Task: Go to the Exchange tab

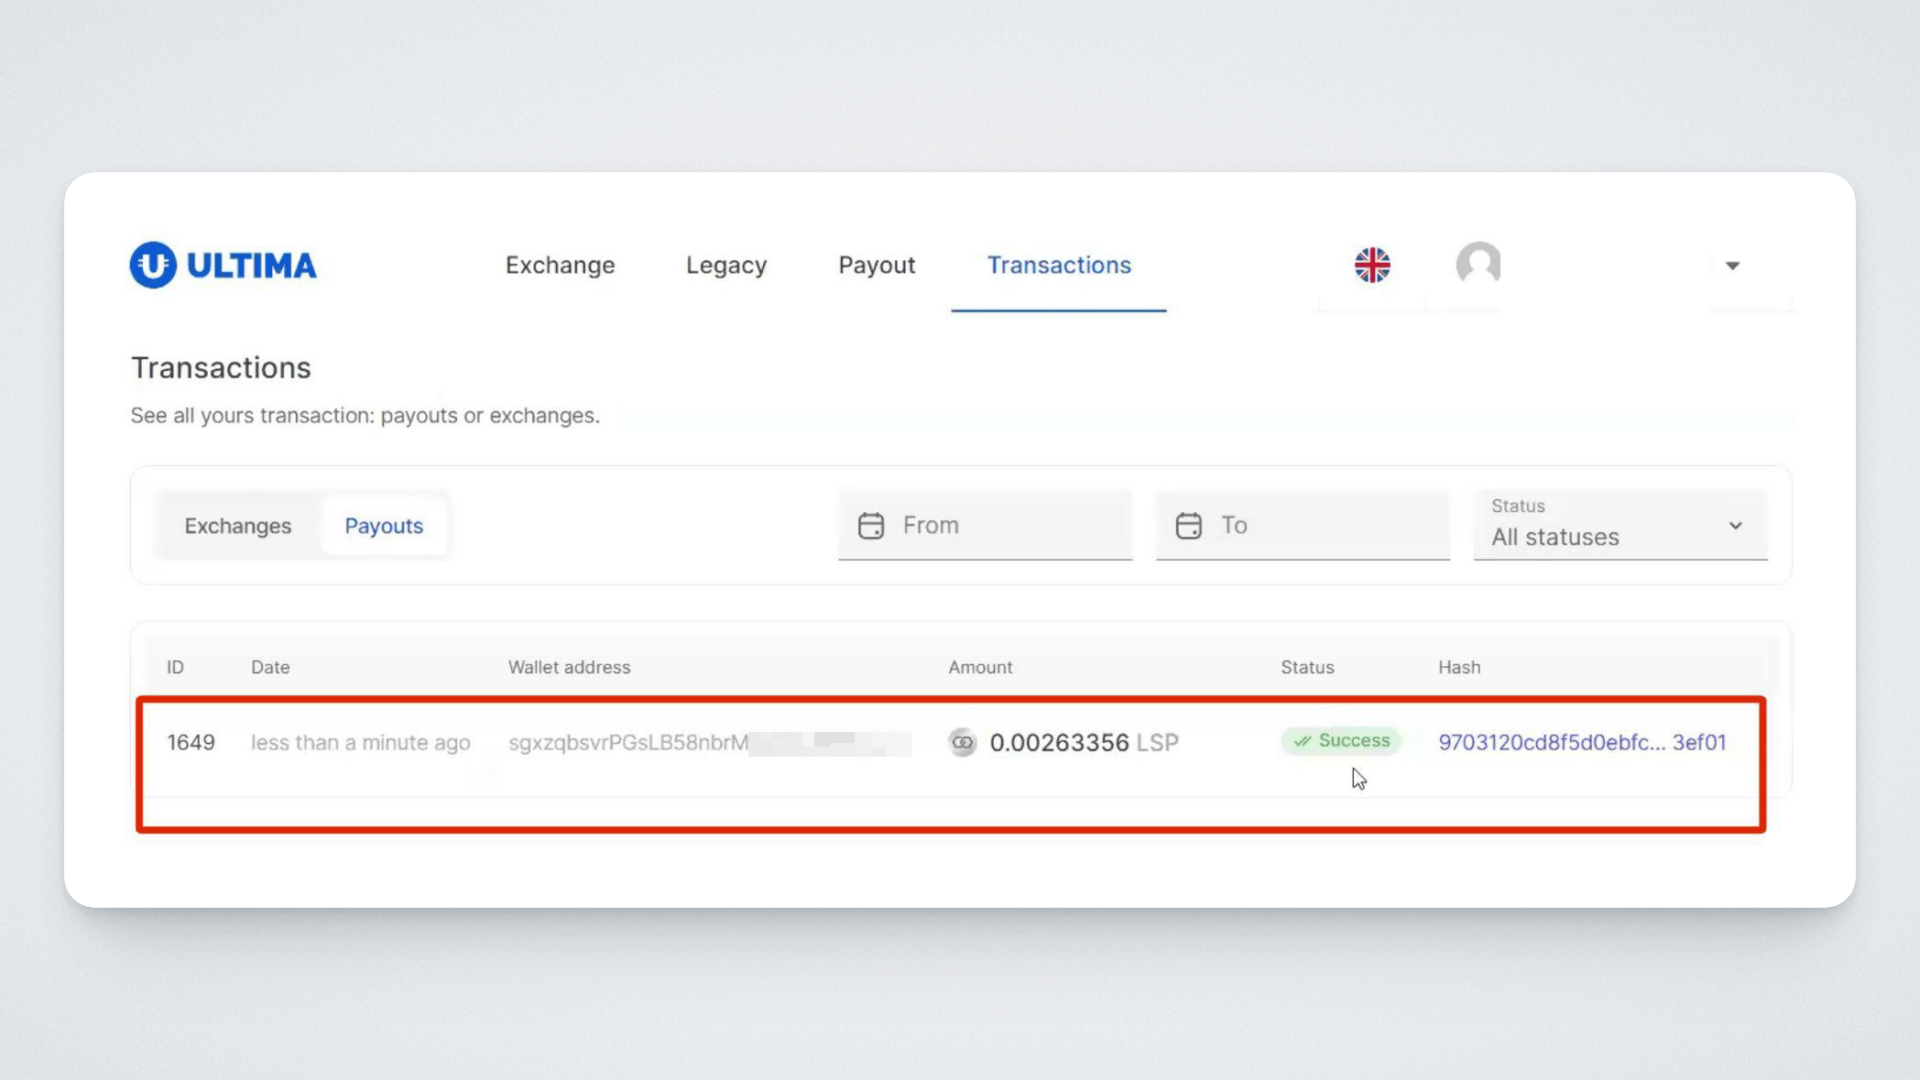Action: [x=560, y=265]
